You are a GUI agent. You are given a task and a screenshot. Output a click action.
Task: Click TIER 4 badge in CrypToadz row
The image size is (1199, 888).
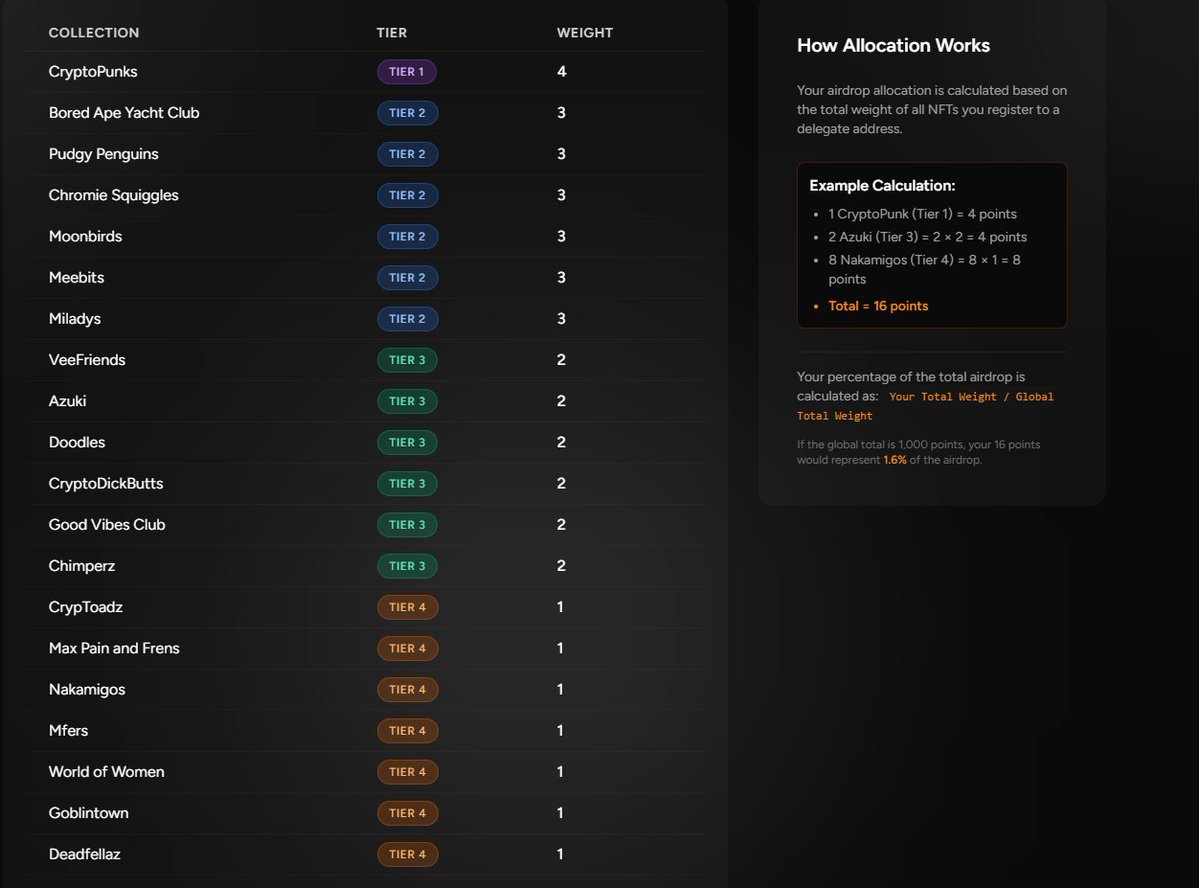(x=408, y=608)
